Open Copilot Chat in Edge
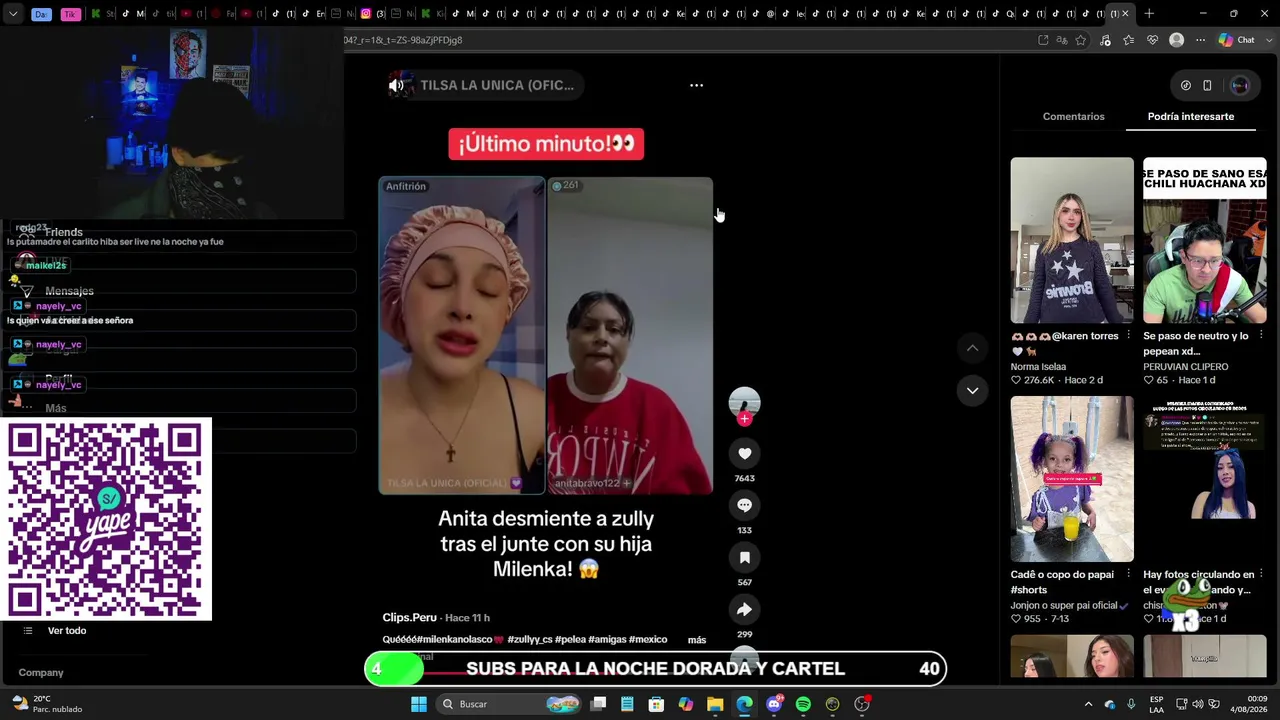Viewport: 1280px width, 720px height. click(x=1236, y=40)
